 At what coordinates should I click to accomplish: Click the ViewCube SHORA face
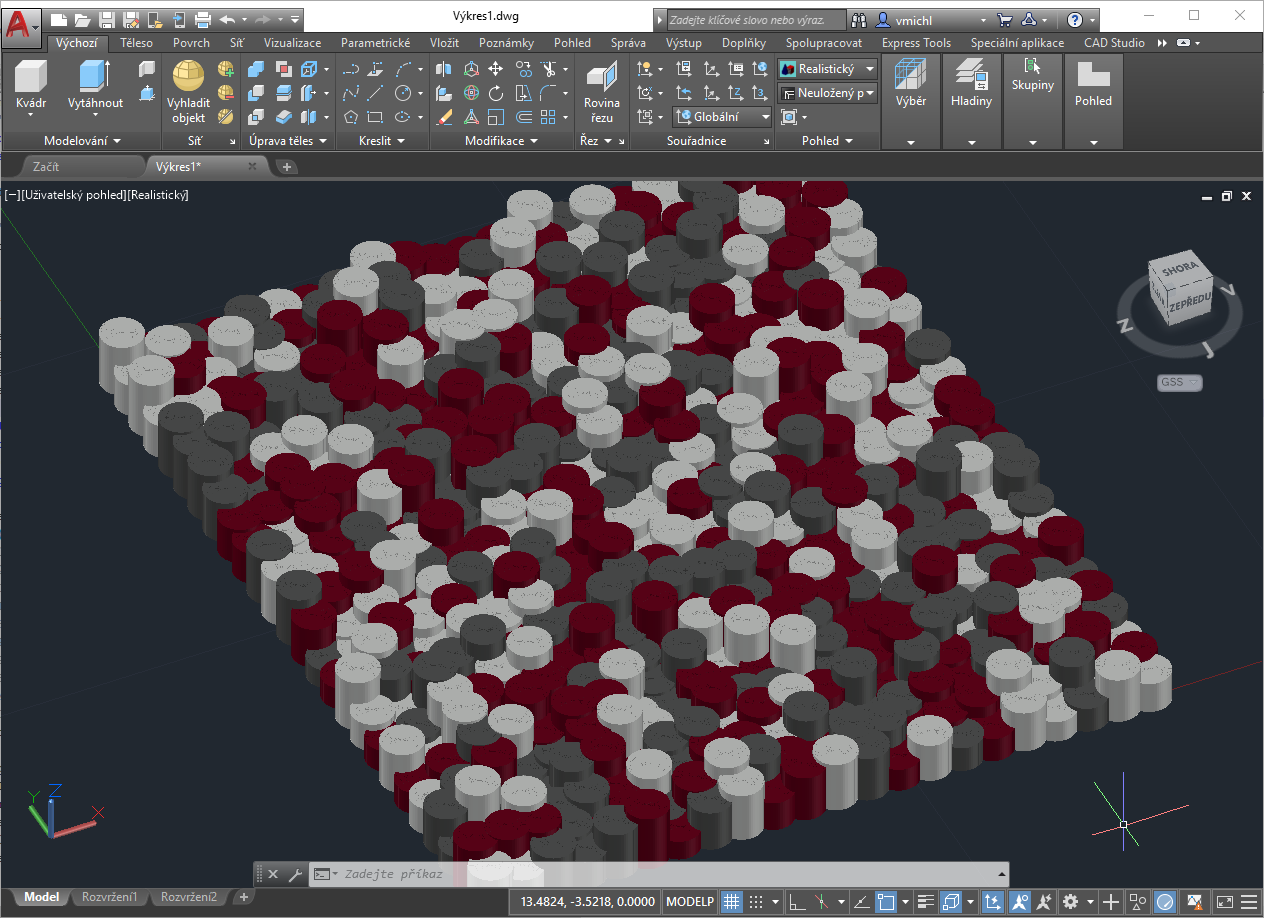[x=1179, y=269]
